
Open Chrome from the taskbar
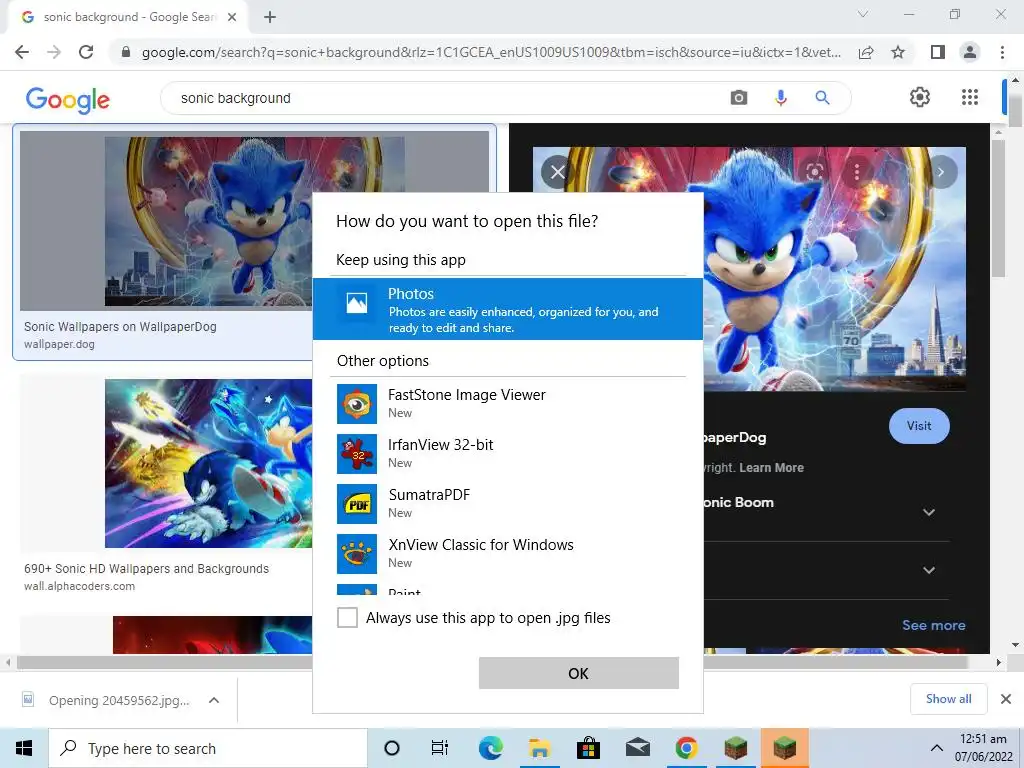(x=686, y=748)
